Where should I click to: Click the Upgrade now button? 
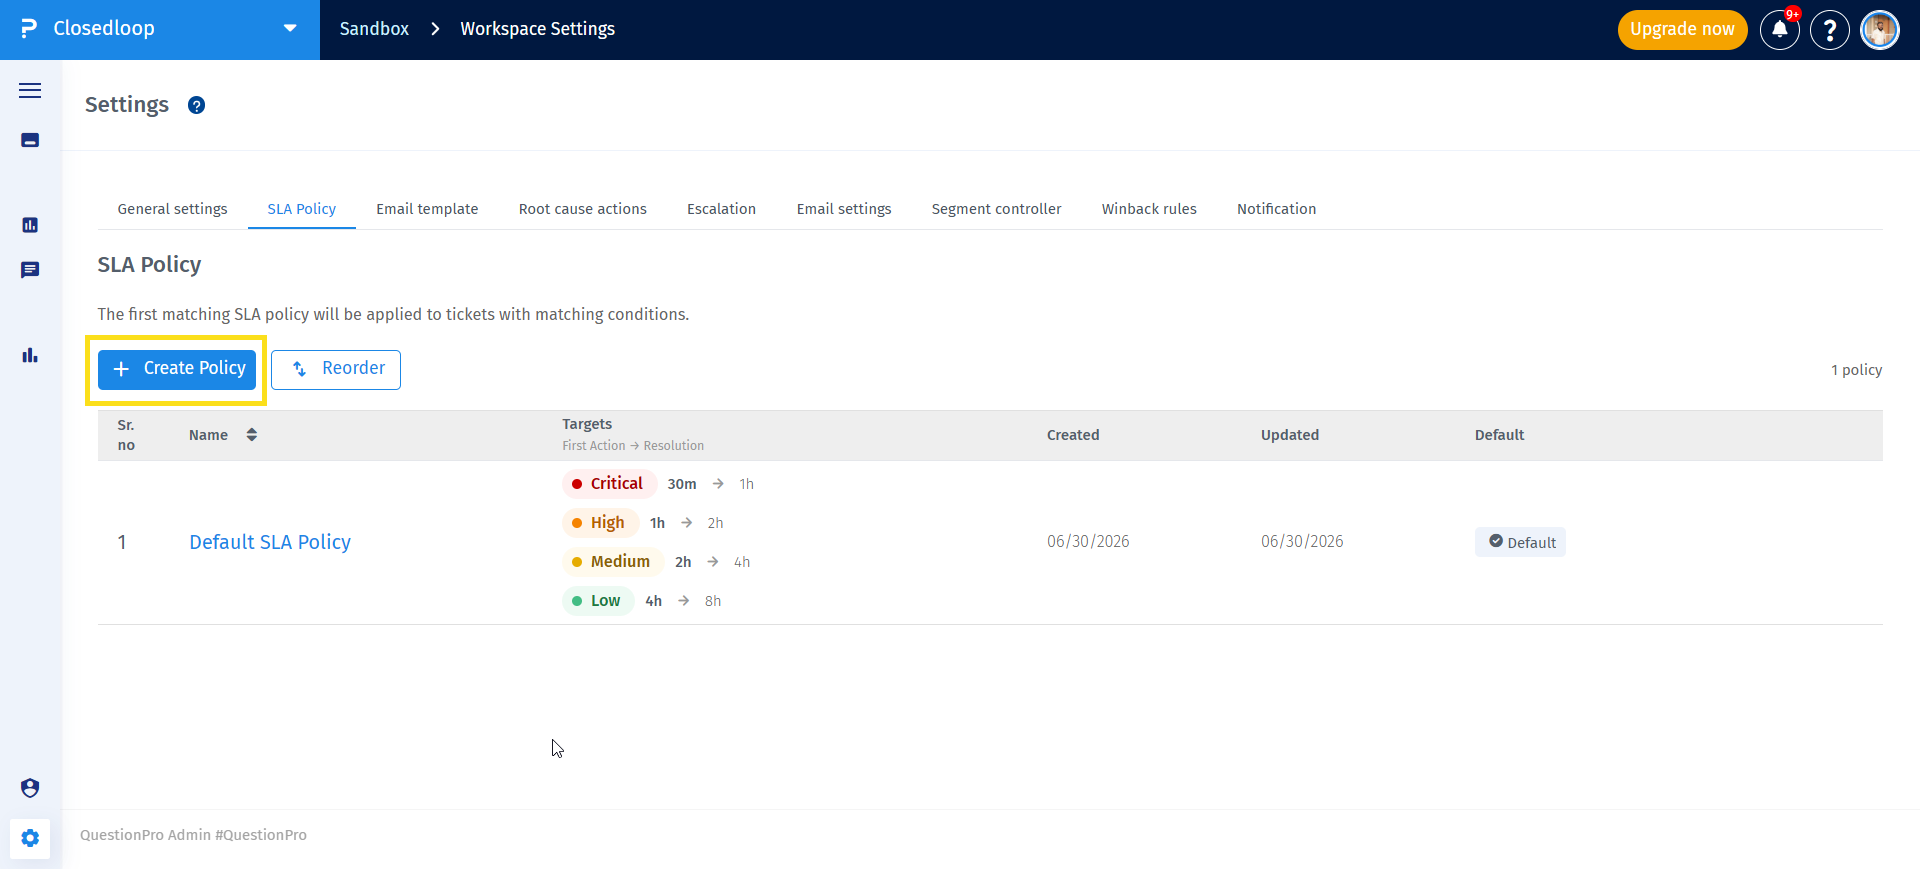(1682, 30)
